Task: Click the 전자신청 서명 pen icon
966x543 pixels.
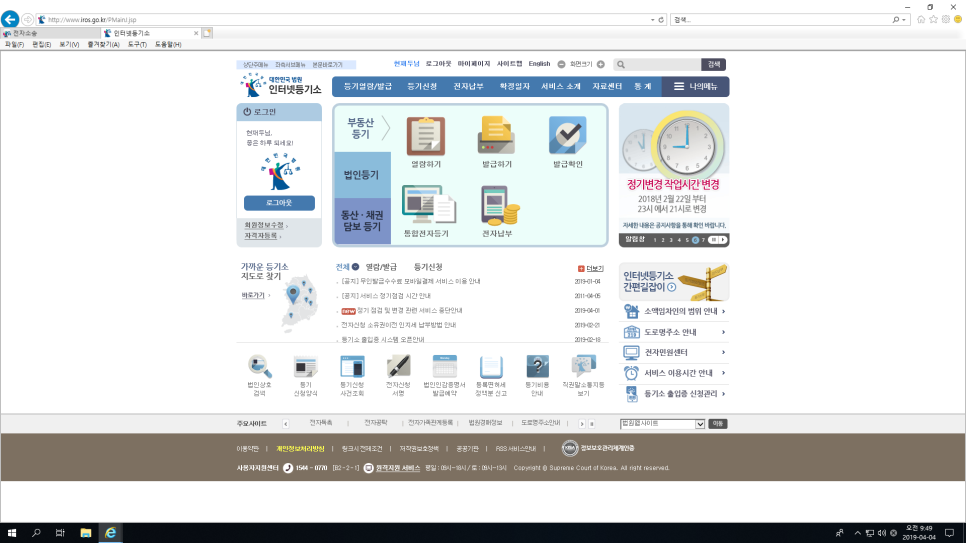Action: coord(398,366)
